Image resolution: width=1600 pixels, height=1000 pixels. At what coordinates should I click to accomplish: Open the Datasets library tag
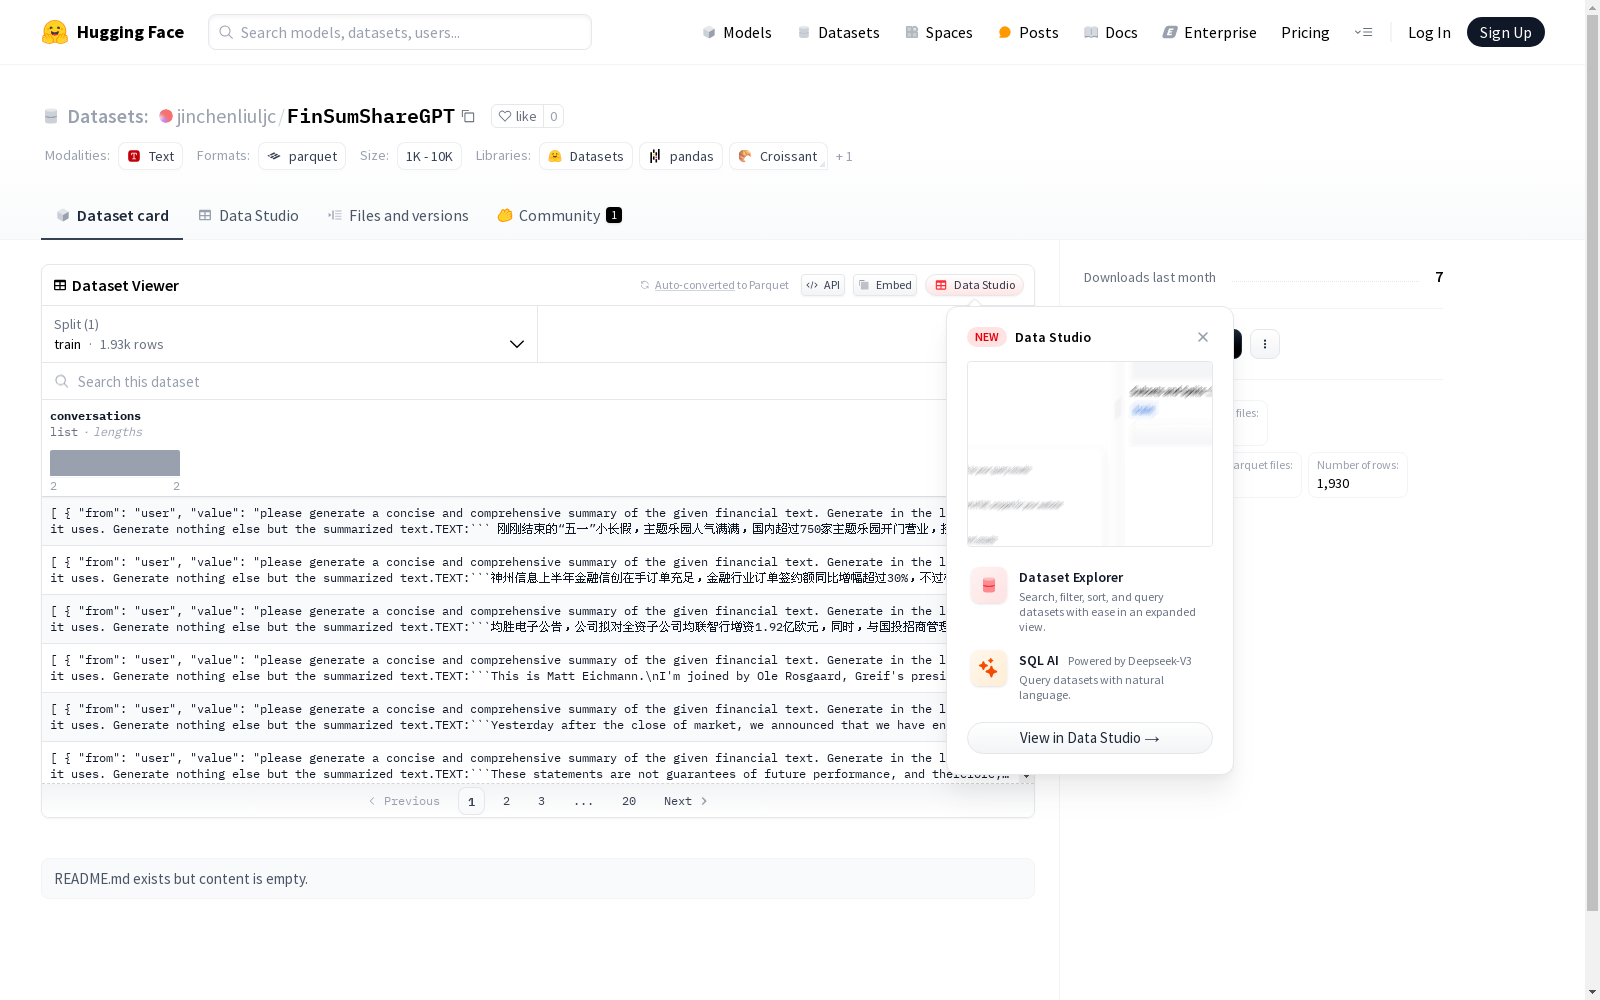pyautogui.click(x=586, y=156)
